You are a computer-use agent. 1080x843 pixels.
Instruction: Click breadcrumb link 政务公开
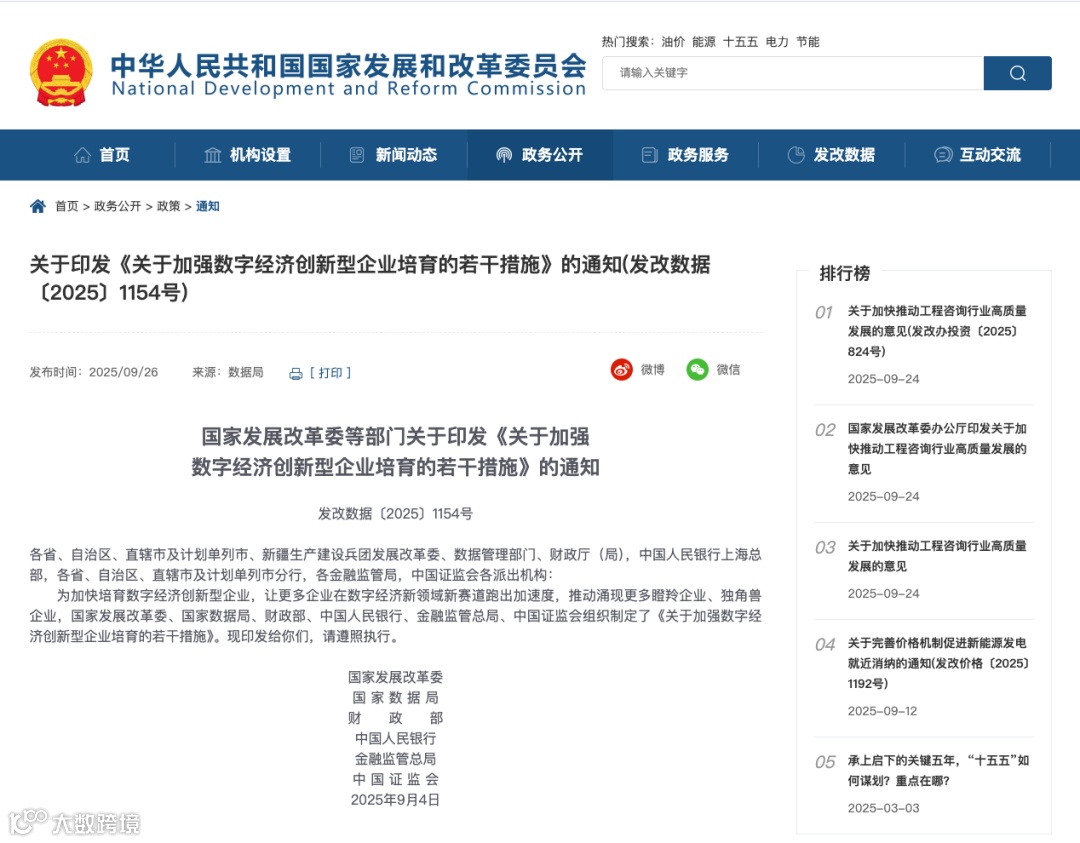[117, 206]
